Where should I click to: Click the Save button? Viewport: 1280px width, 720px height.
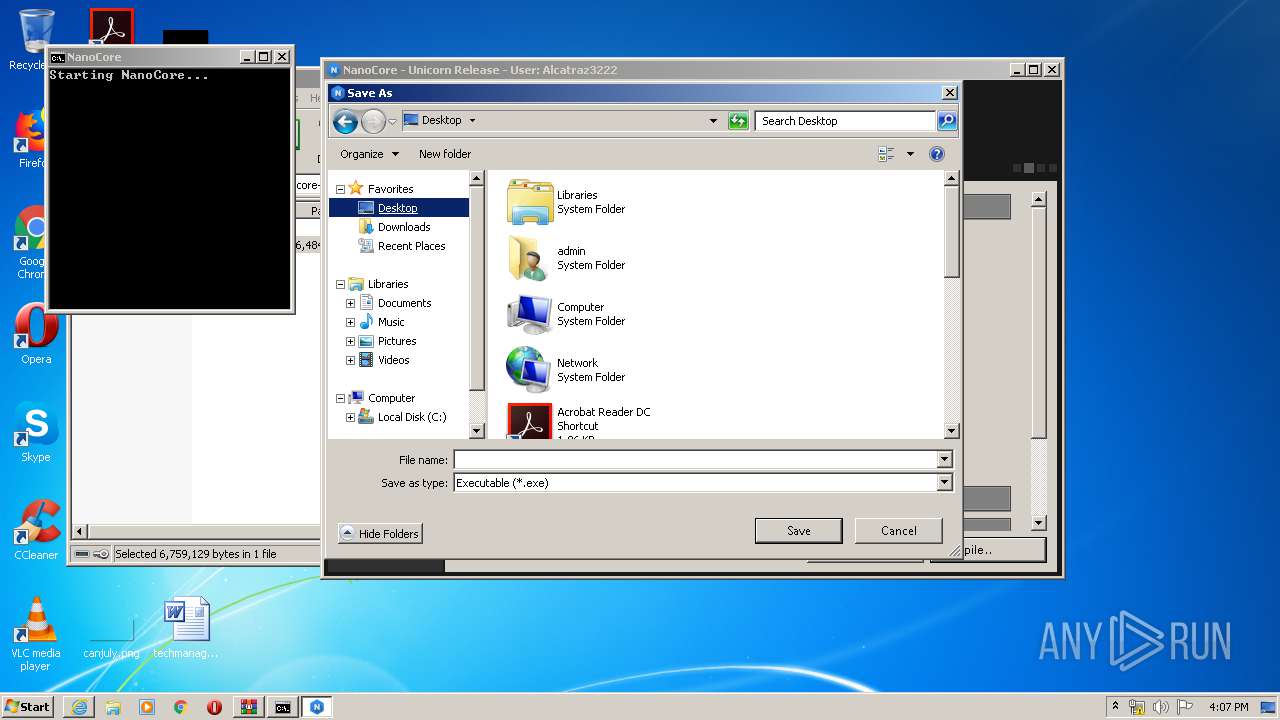tap(799, 531)
